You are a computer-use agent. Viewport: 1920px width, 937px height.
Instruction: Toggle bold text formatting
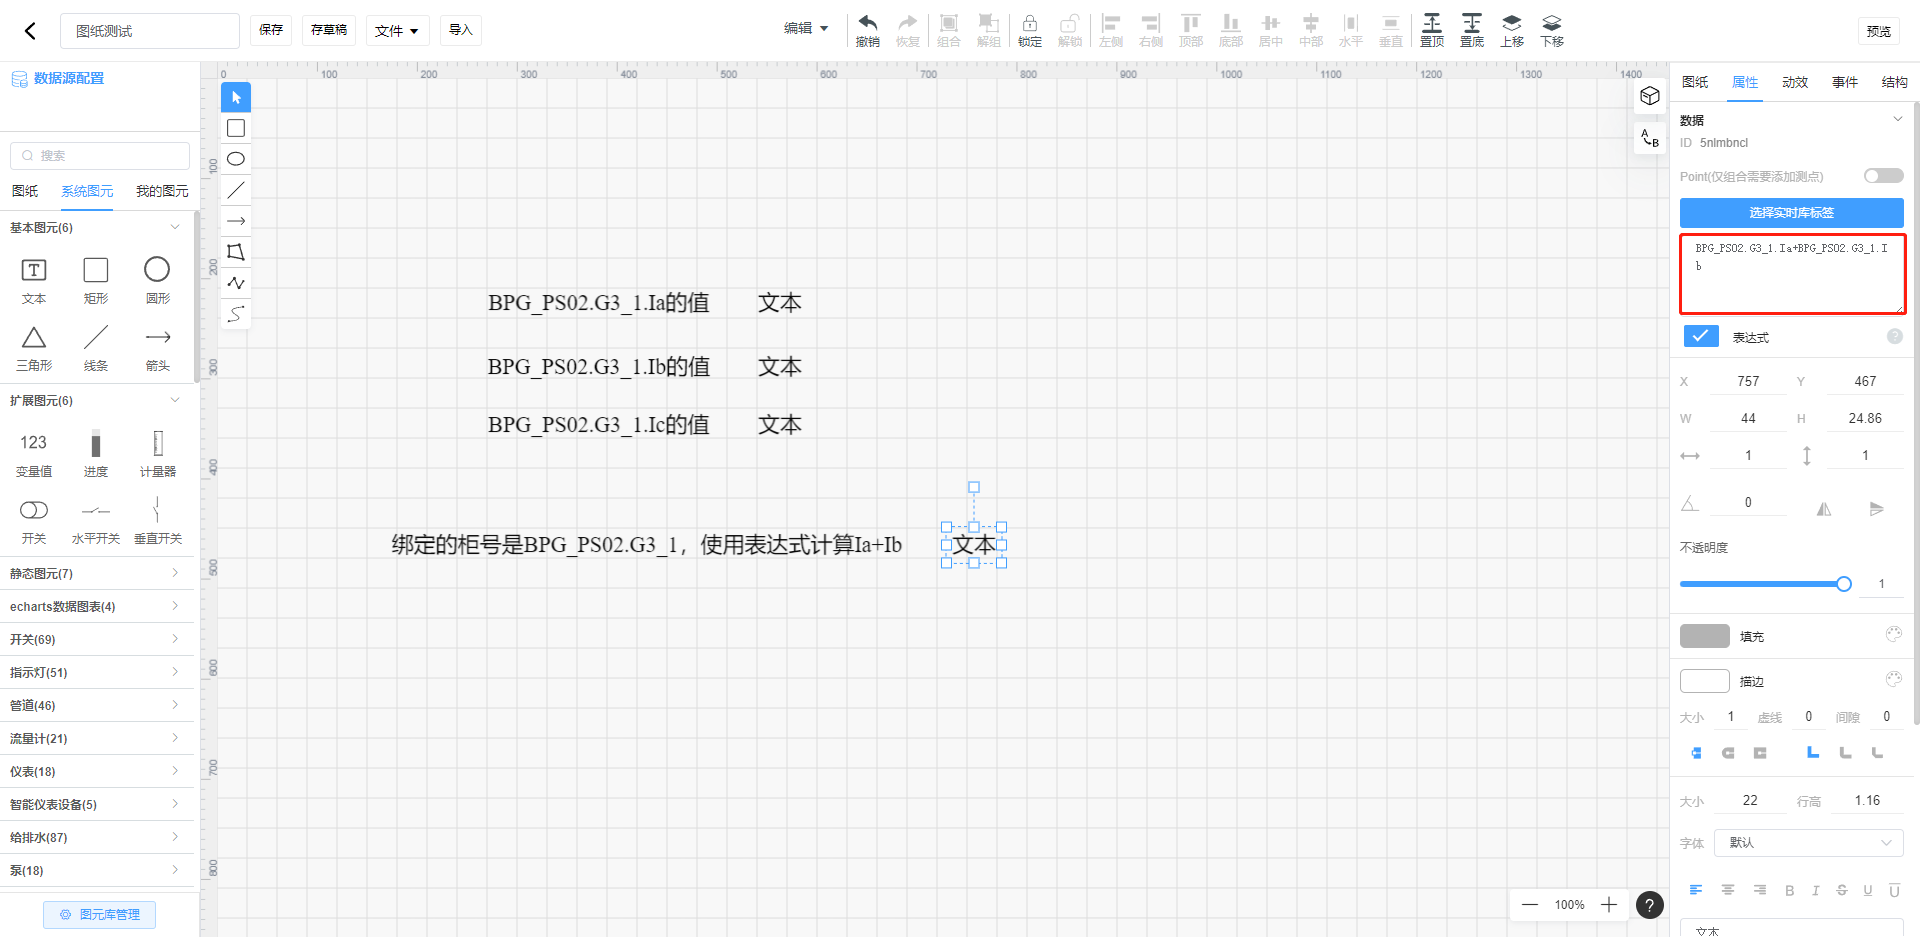(1789, 890)
